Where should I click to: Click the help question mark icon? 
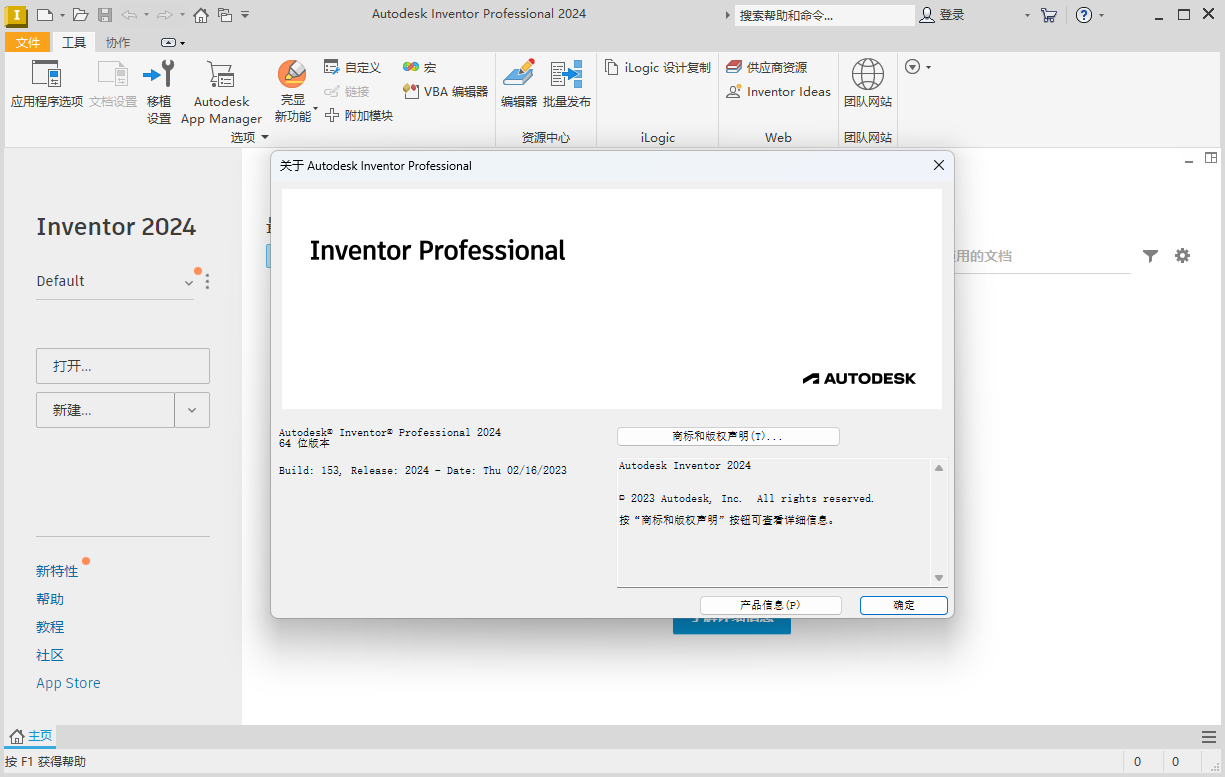[x=1084, y=15]
